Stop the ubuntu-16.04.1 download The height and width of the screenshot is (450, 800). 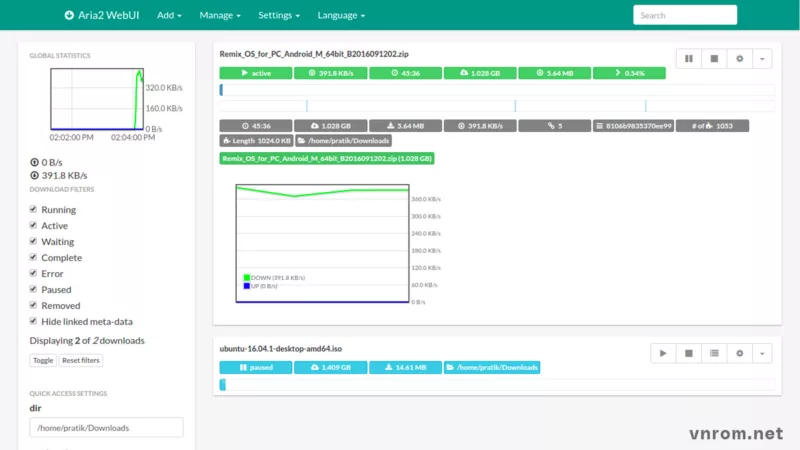689,353
